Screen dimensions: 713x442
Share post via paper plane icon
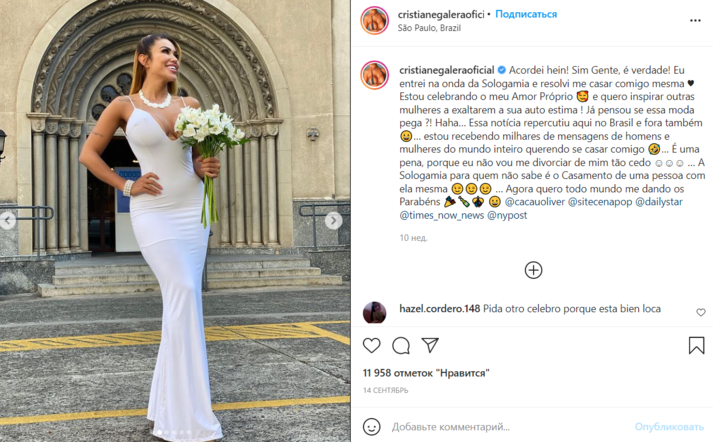click(x=430, y=345)
